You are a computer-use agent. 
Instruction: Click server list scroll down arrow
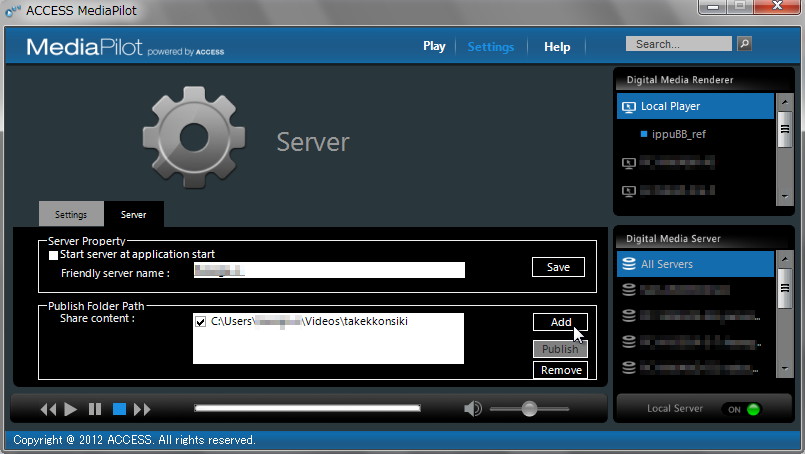click(785, 369)
